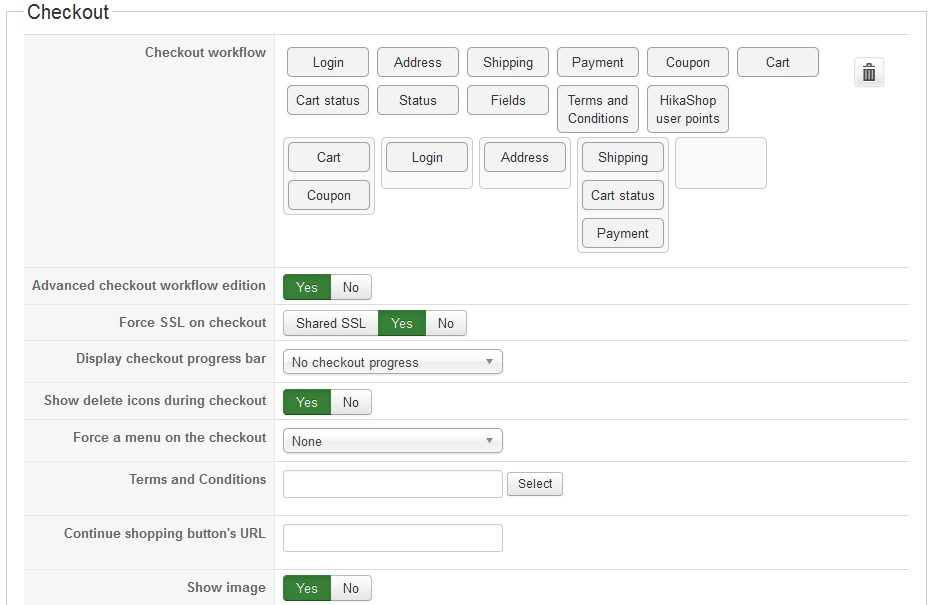The image size is (939, 605).
Task: Focus the Continue shopping button's URL field
Action: coord(392,538)
